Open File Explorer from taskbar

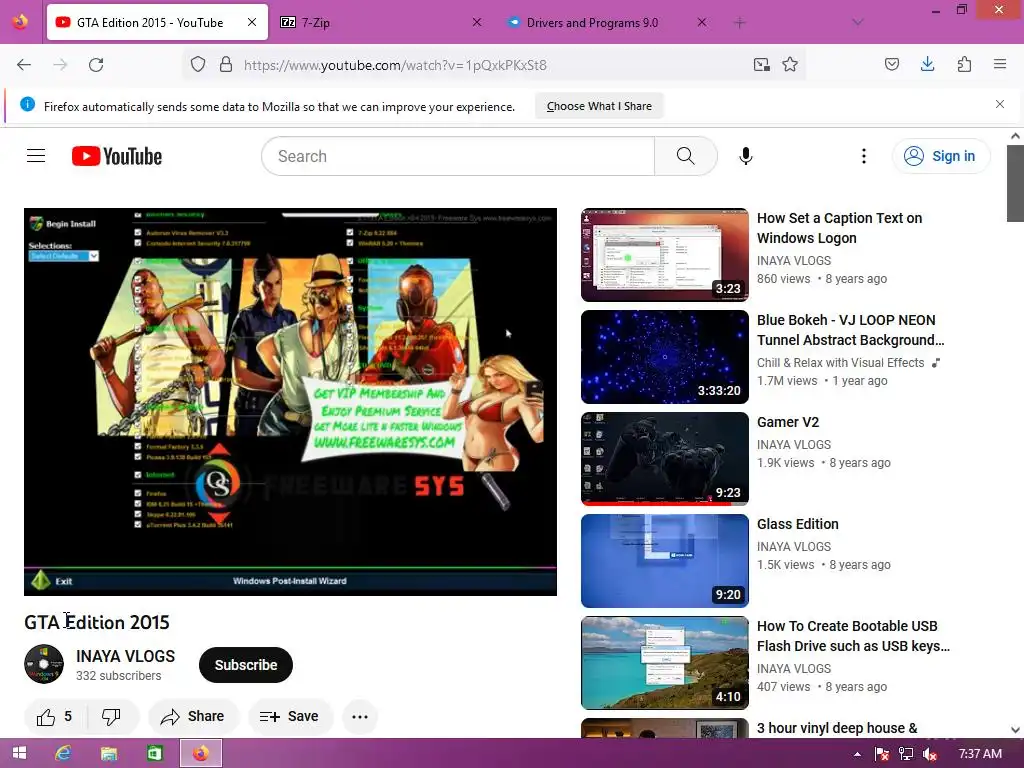[108, 754]
